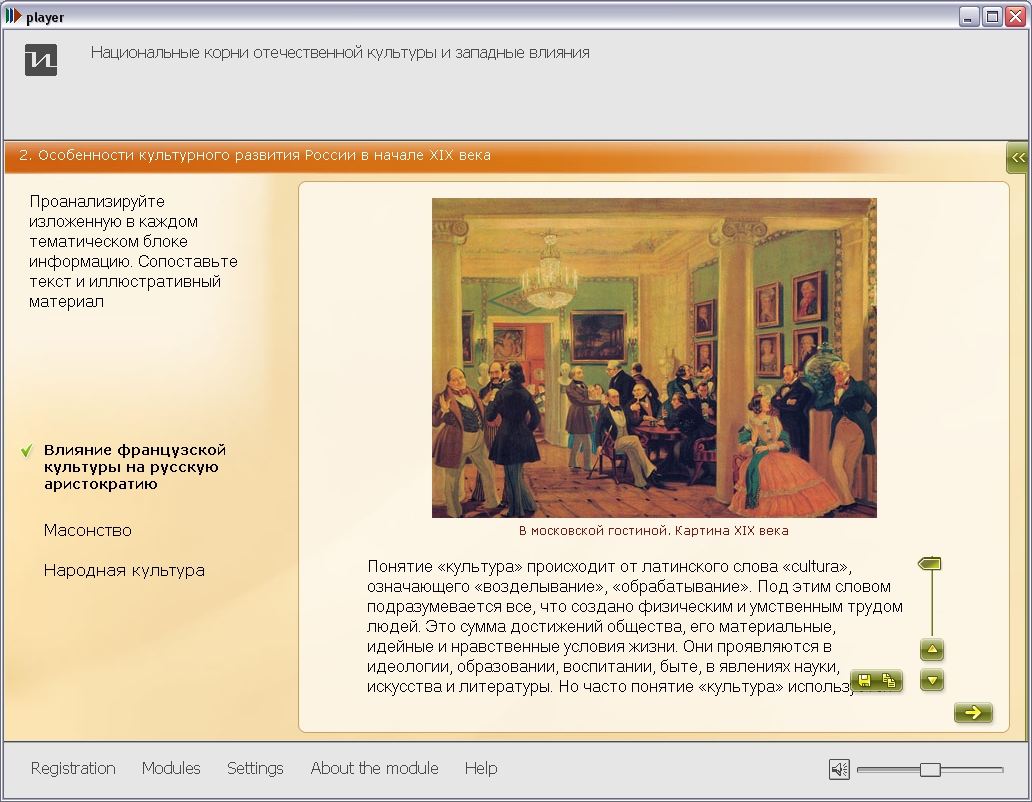Viewport: 1032px width, 802px height.
Task: Mute sound with the speaker icon
Action: pyautogui.click(x=839, y=769)
